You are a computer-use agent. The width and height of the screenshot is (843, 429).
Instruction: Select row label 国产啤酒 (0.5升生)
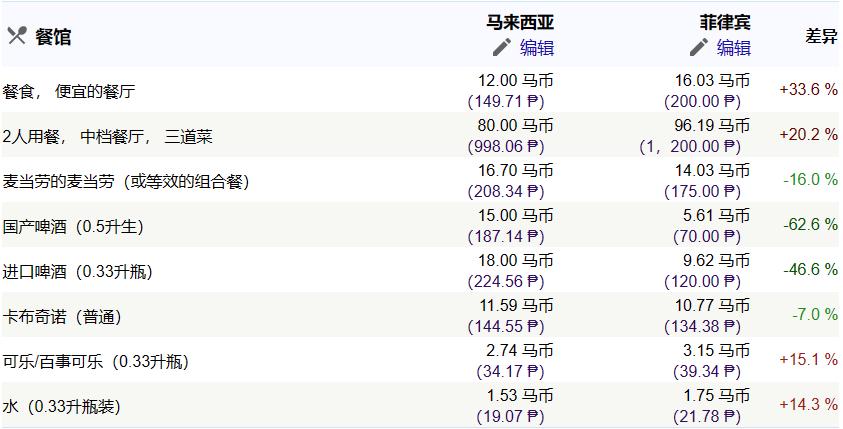click(73, 227)
